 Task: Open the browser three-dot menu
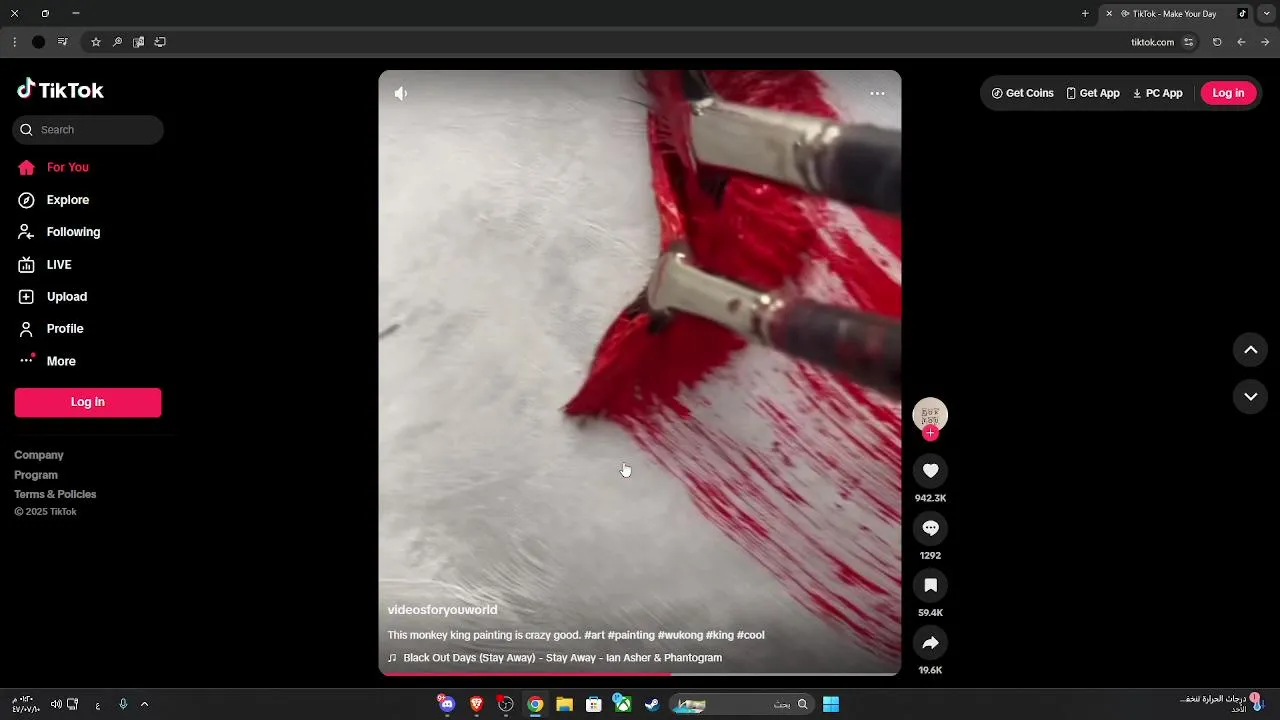(x=14, y=42)
